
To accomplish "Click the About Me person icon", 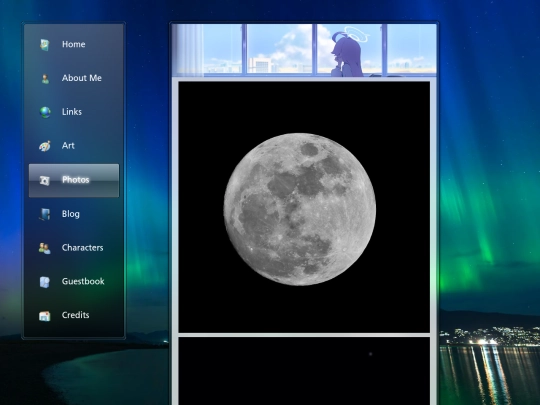I will (45, 79).
